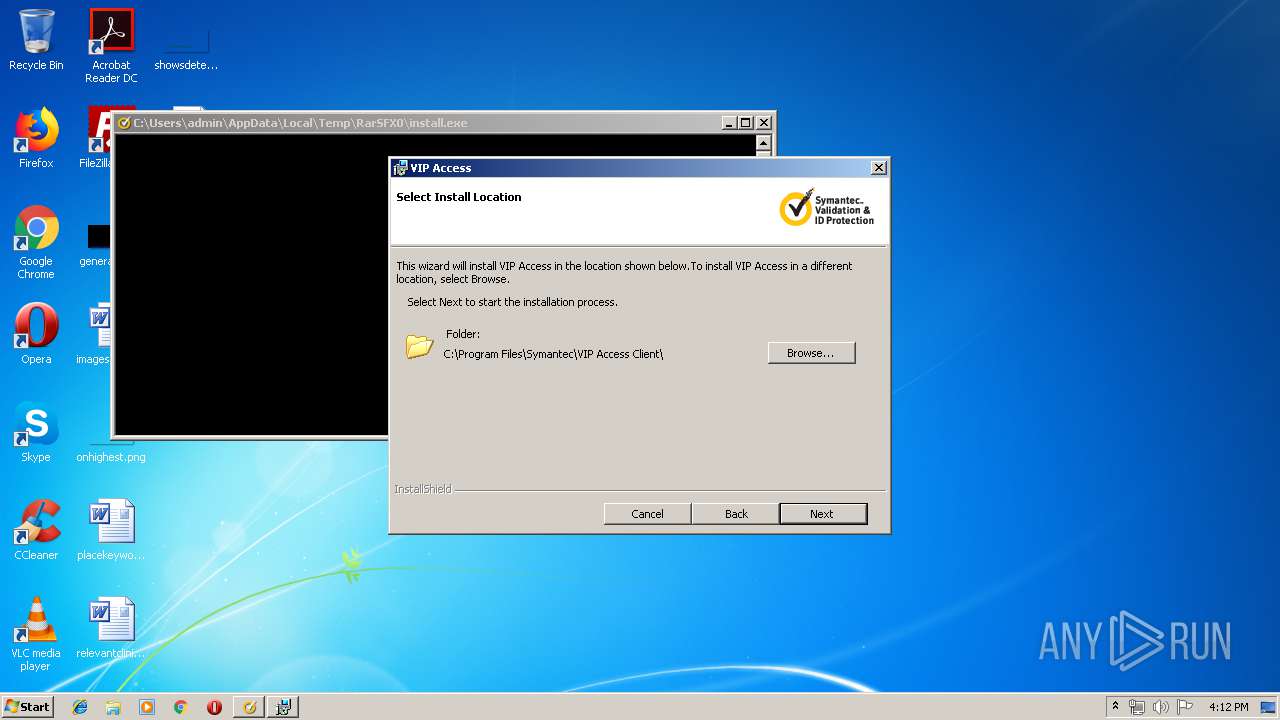This screenshot has width=1280, height=720.
Task: Open network status tray icon
Action: (1137, 707)
